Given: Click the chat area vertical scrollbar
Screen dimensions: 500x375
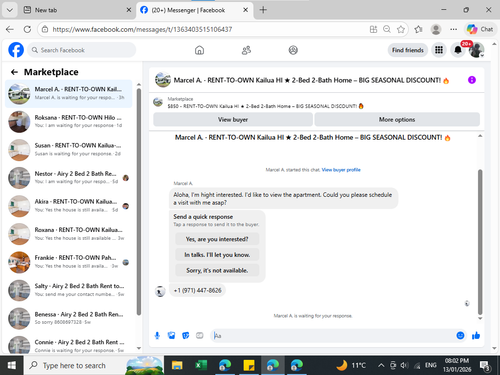Looking at the screenshot, I should [480, 242].
